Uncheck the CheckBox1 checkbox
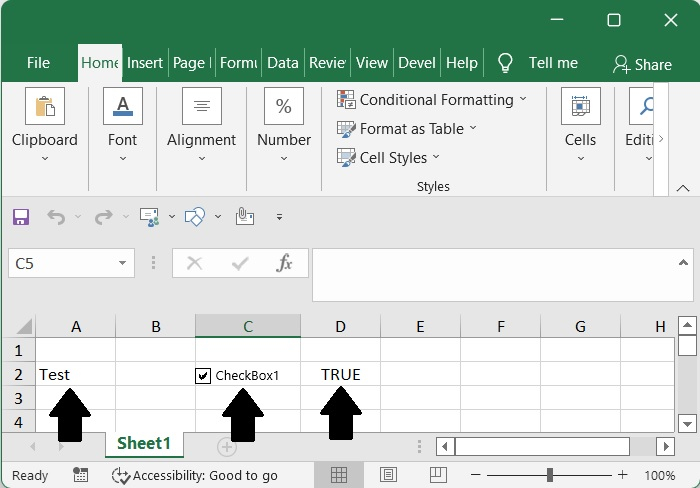The width and height of the screenshot is (700, 488). click(203, 376)
